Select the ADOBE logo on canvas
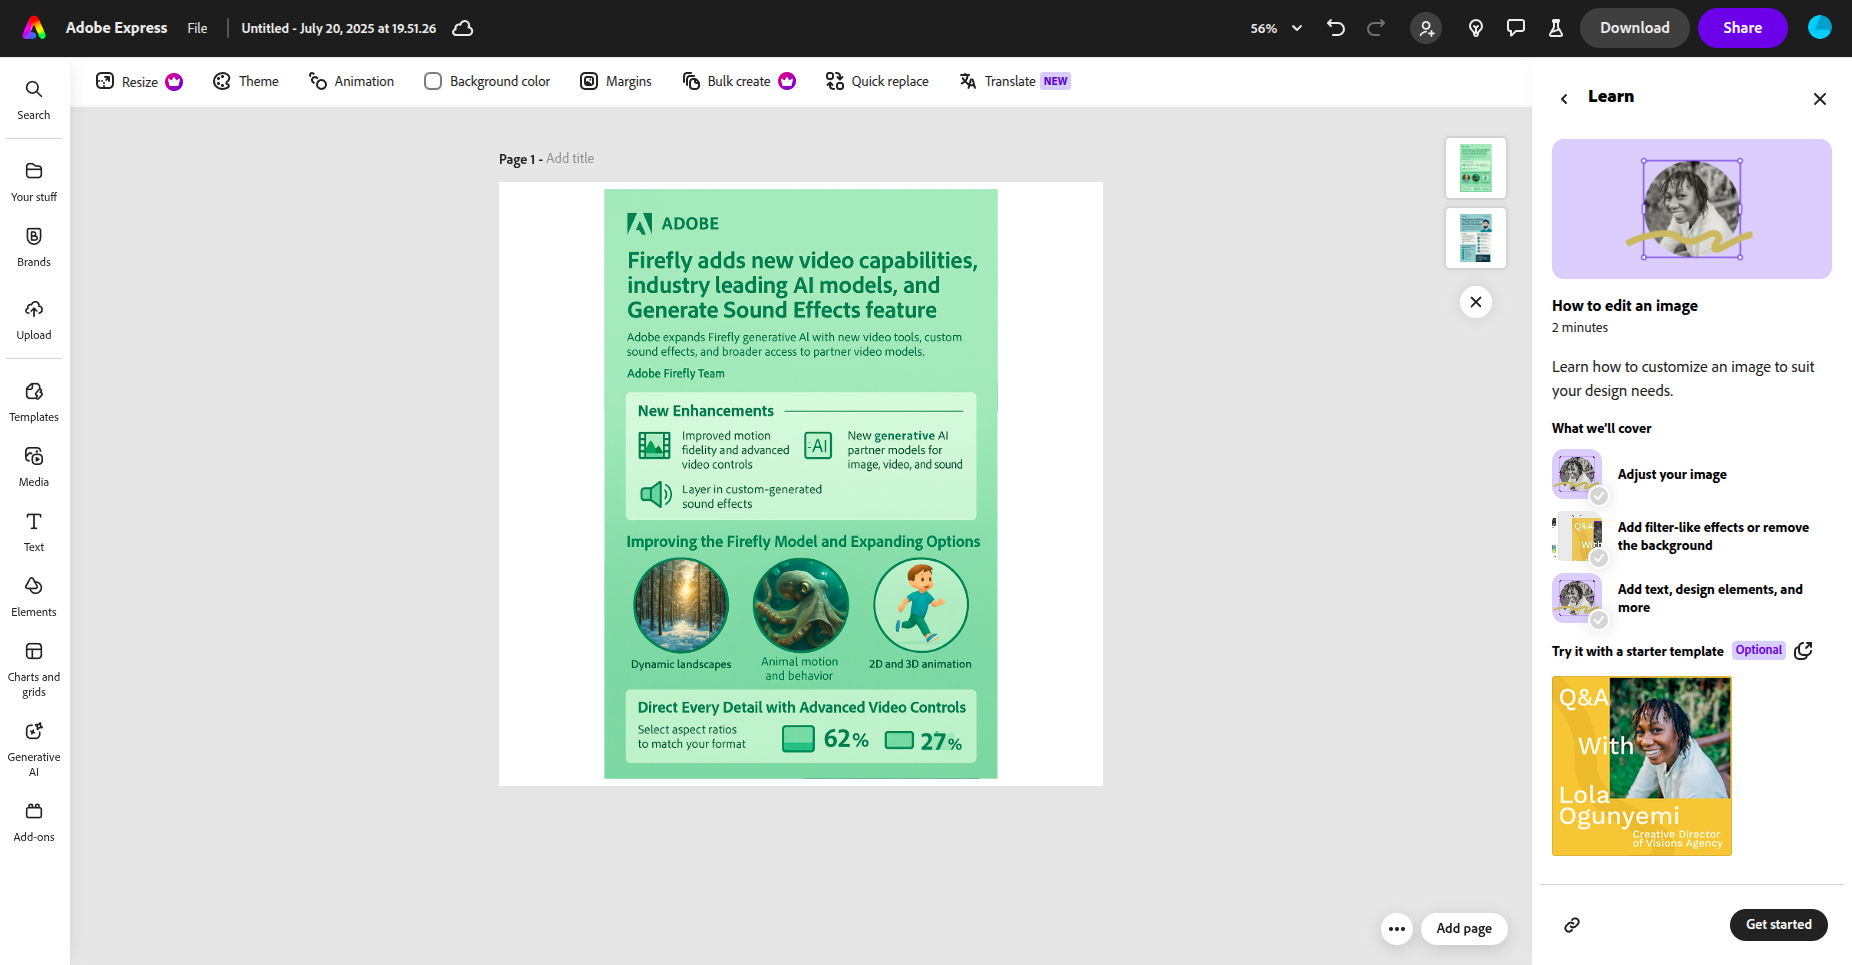The height and width of the screenshot is (965, 1852). [x=673, y=224]
